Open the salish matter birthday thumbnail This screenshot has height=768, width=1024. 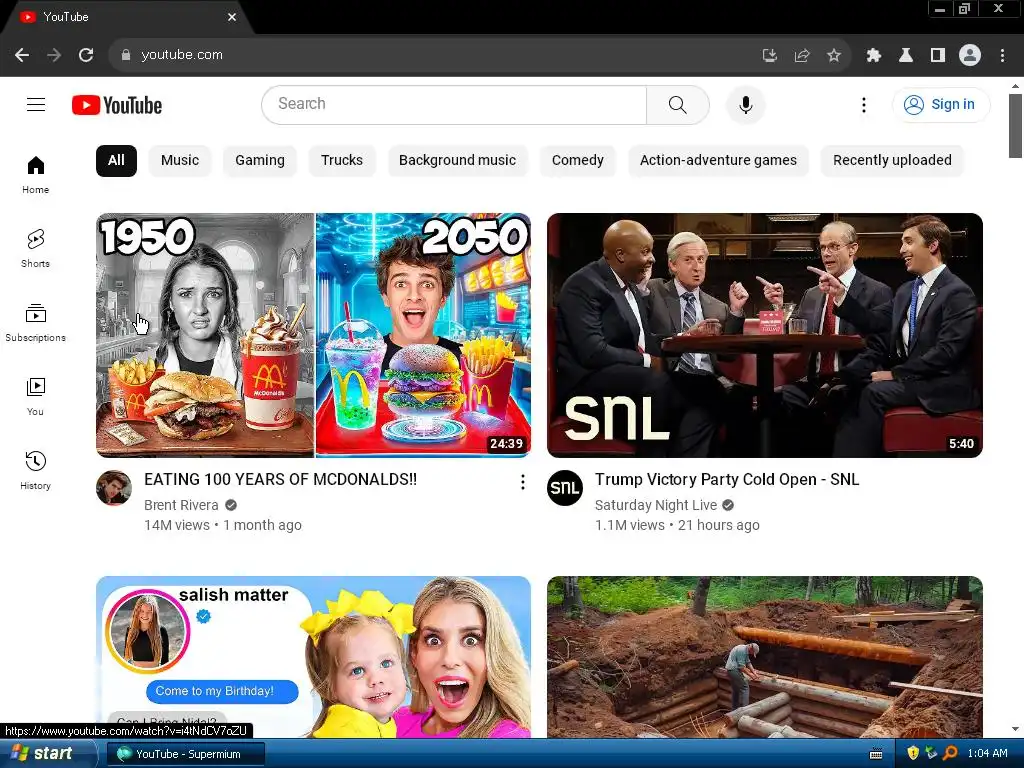(313, 656)
